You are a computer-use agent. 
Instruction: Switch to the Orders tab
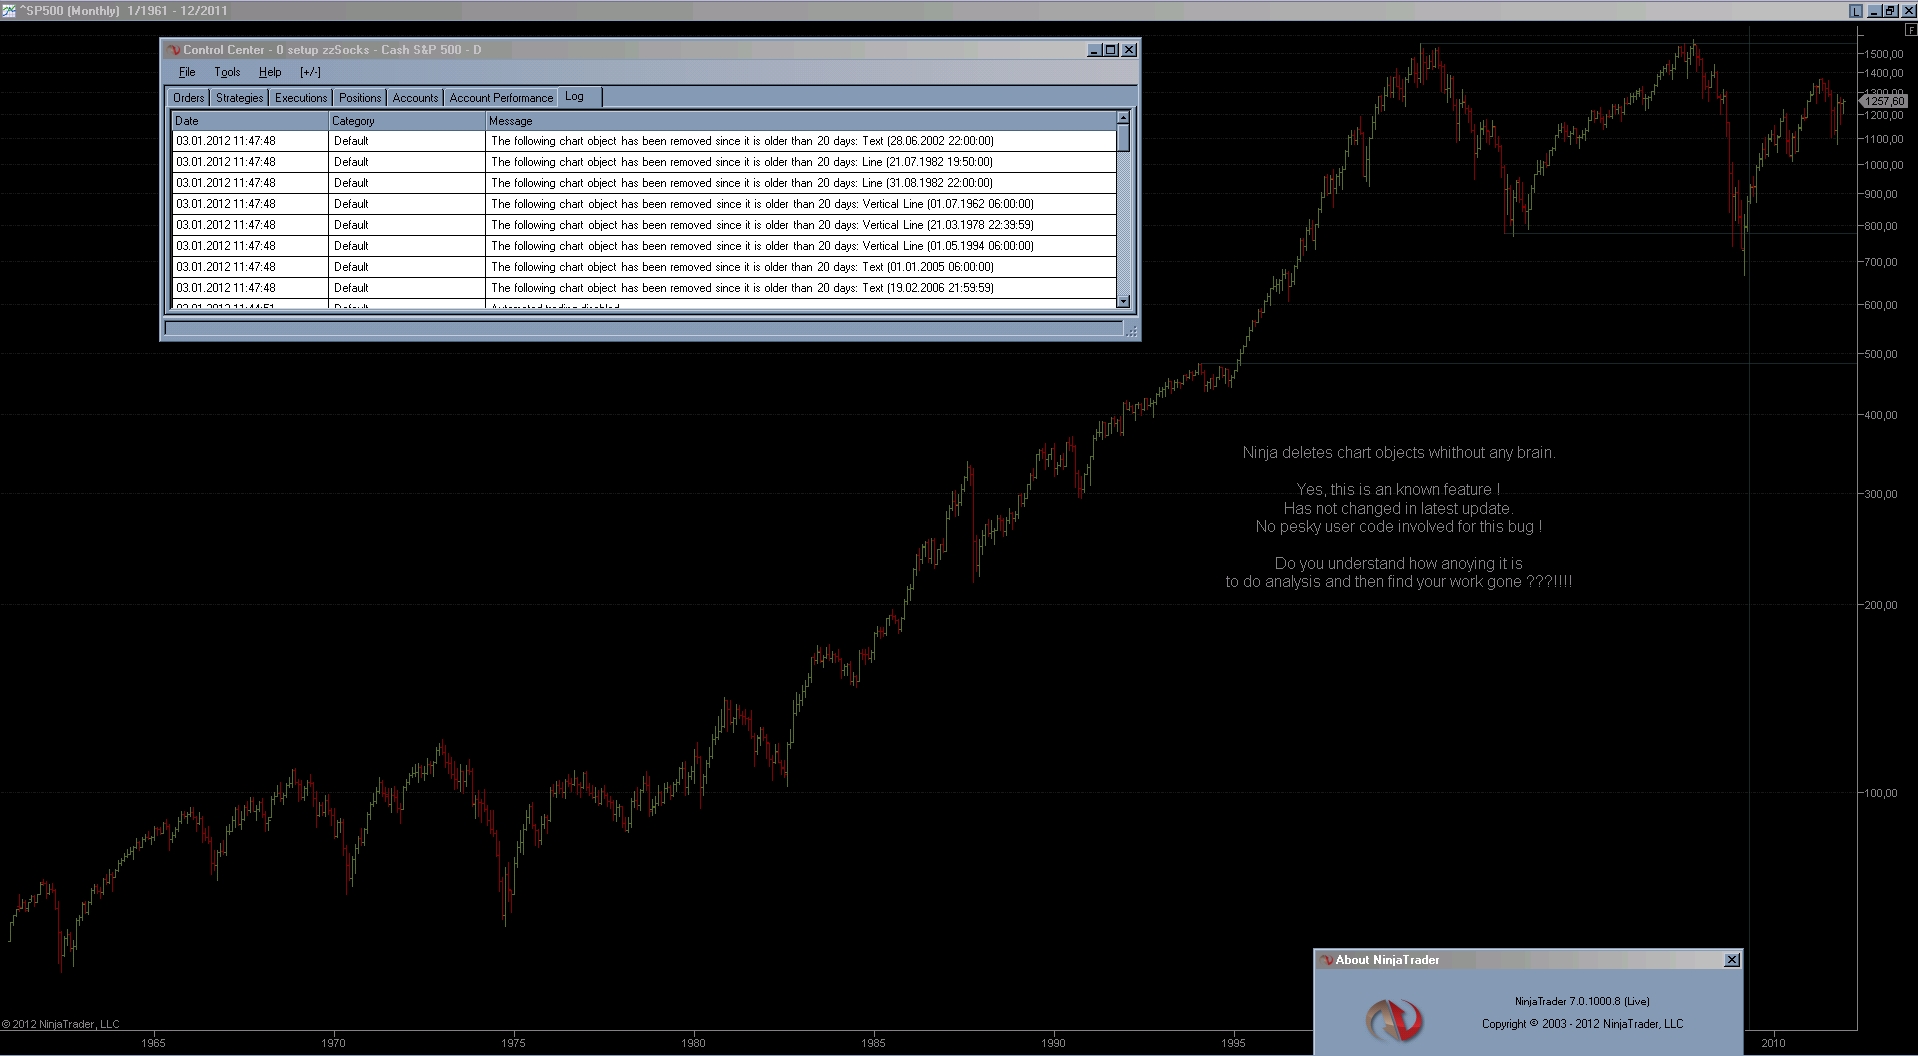pyautogui.click(x=188, y=98)
